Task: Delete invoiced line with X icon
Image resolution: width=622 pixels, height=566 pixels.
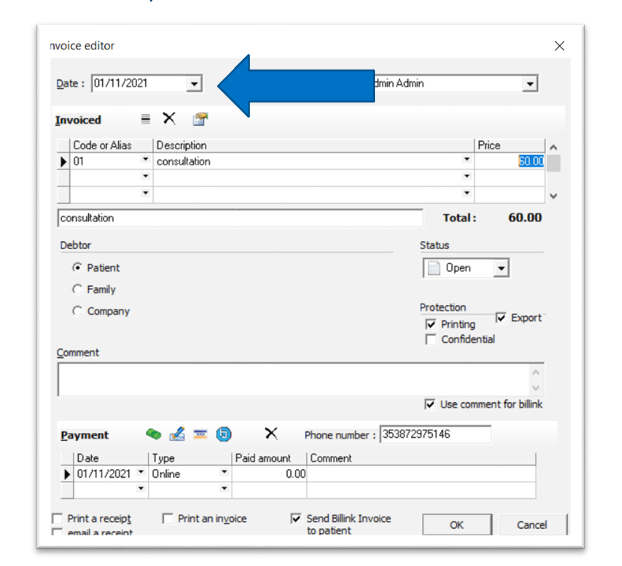Action: [169, 119]
